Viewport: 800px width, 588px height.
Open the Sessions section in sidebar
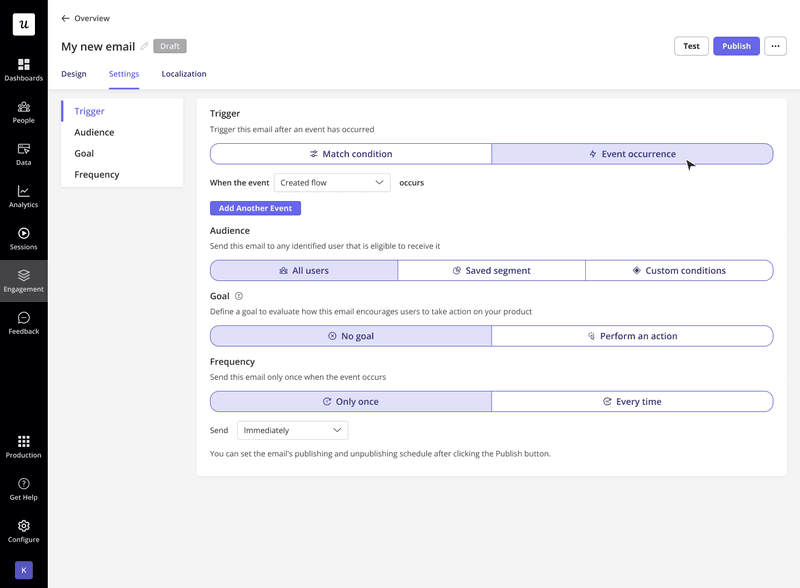pyautogui.click(x=23, y=238)
